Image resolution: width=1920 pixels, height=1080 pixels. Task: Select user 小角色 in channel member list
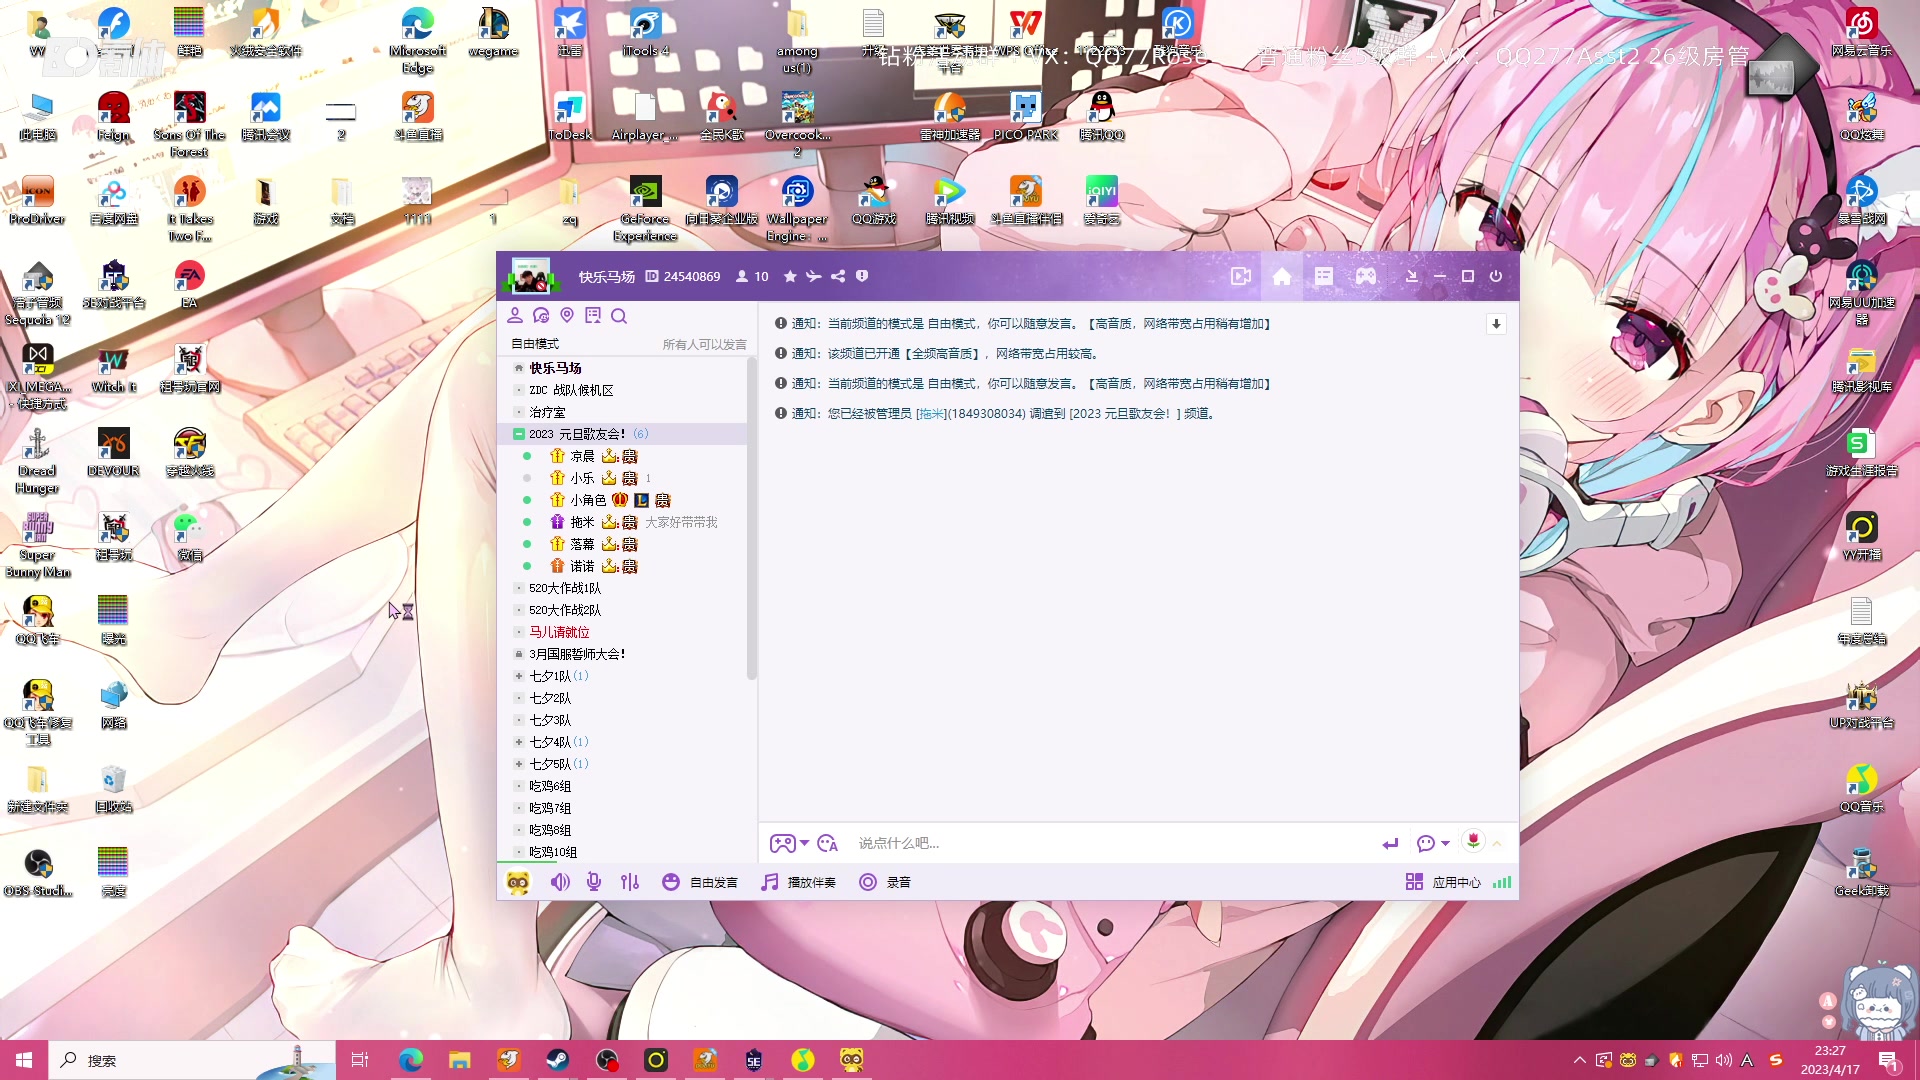[x=588, y=500]
